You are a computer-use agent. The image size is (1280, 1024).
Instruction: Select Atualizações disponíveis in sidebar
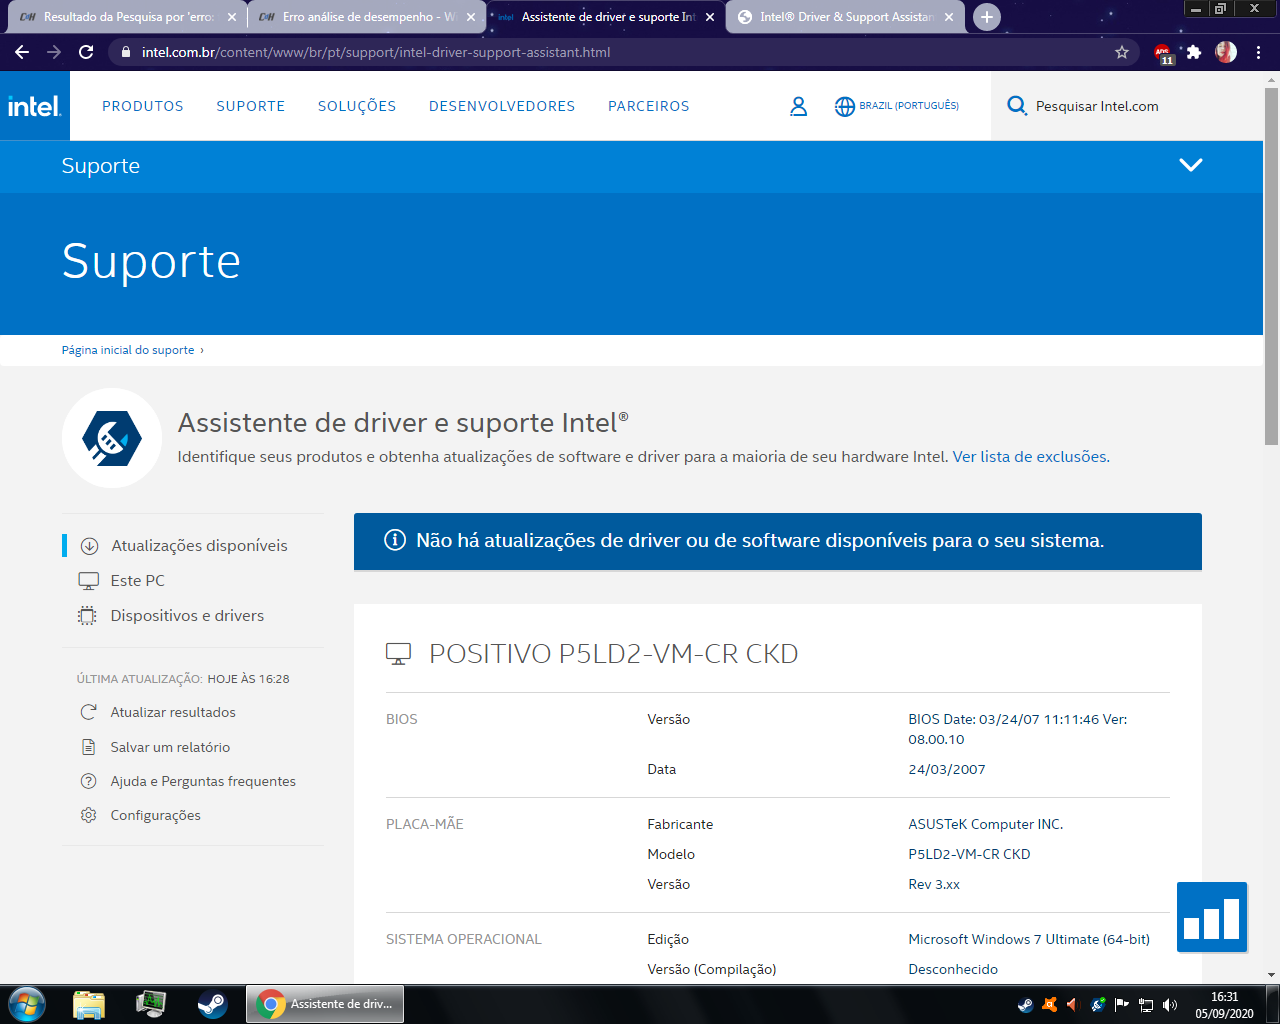click(199, 546)
